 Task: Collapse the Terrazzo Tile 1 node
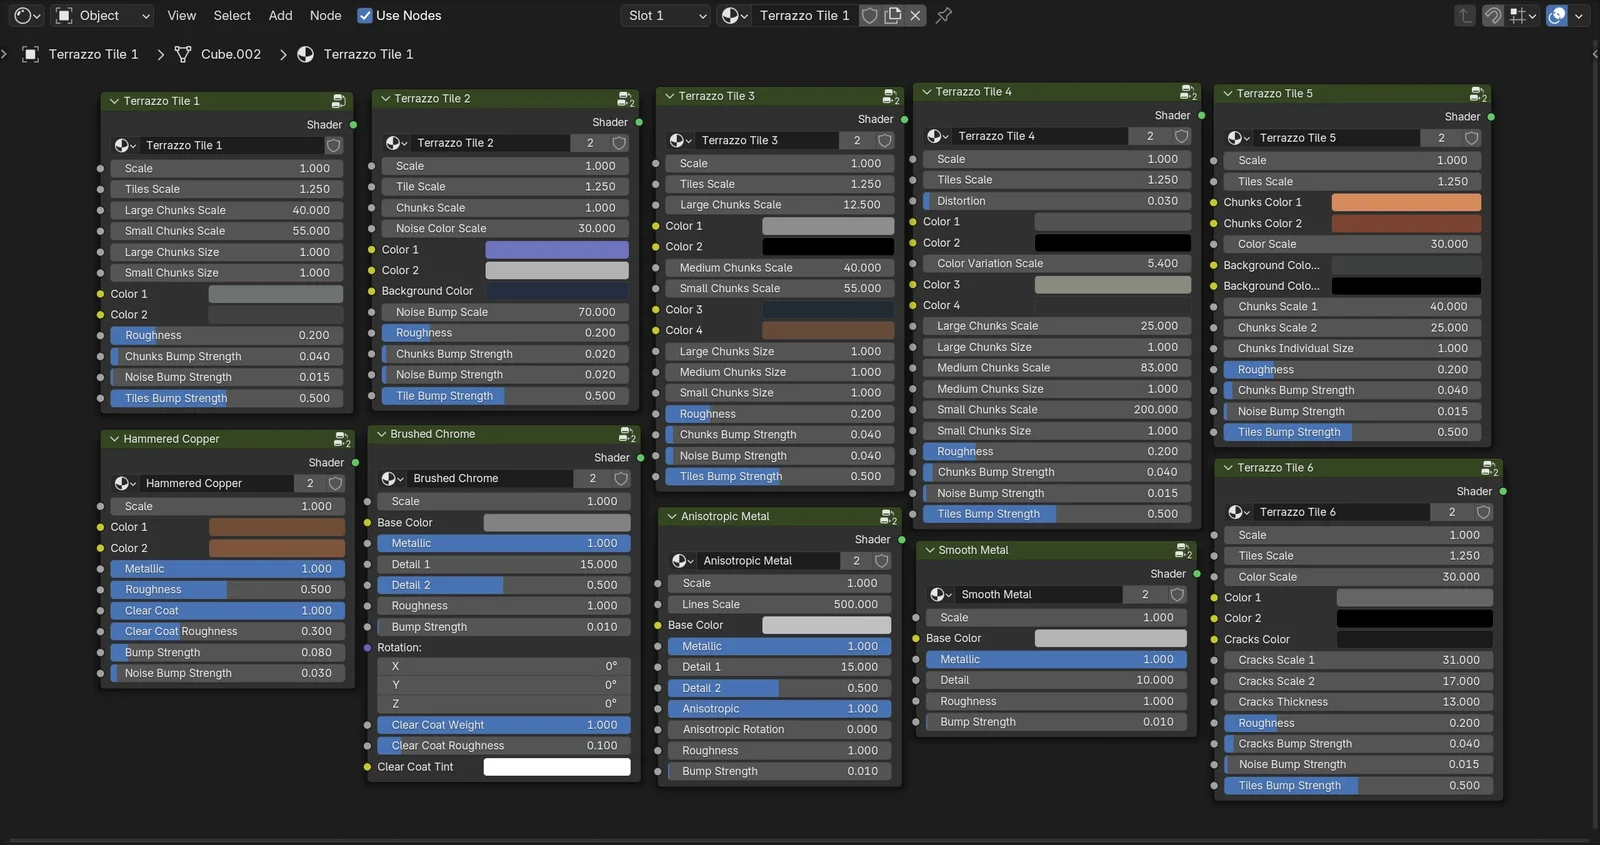coord(115,101)
